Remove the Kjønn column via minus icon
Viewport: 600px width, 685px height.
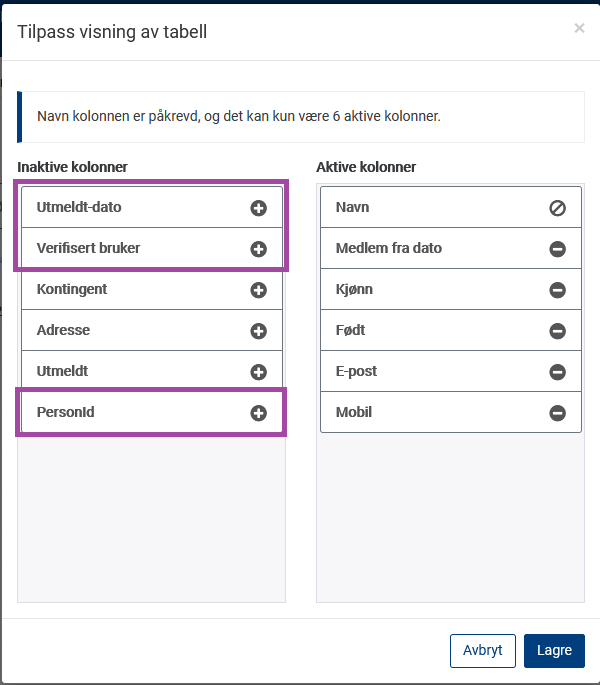(557, 290)
